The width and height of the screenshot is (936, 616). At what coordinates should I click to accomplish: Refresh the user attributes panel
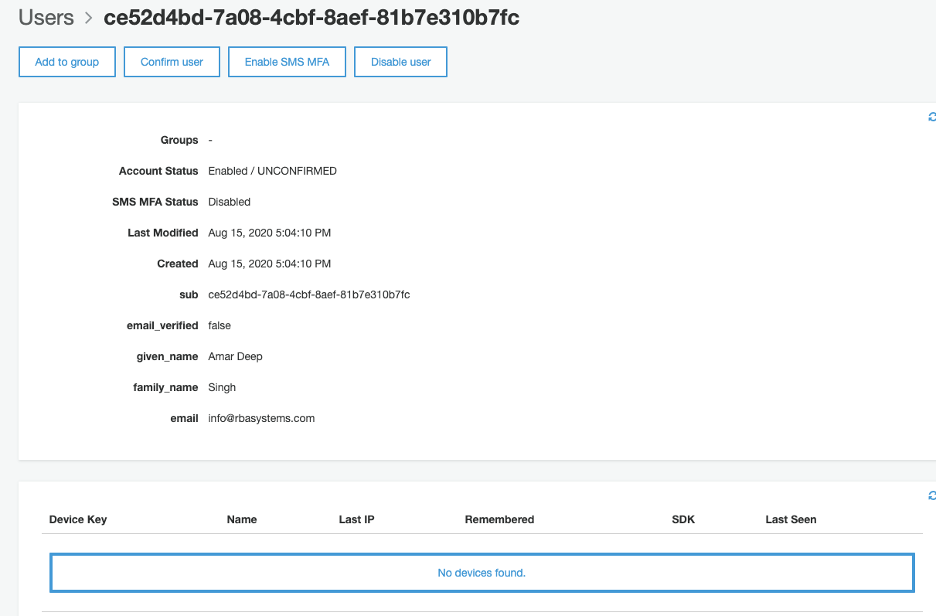(931, 116)
